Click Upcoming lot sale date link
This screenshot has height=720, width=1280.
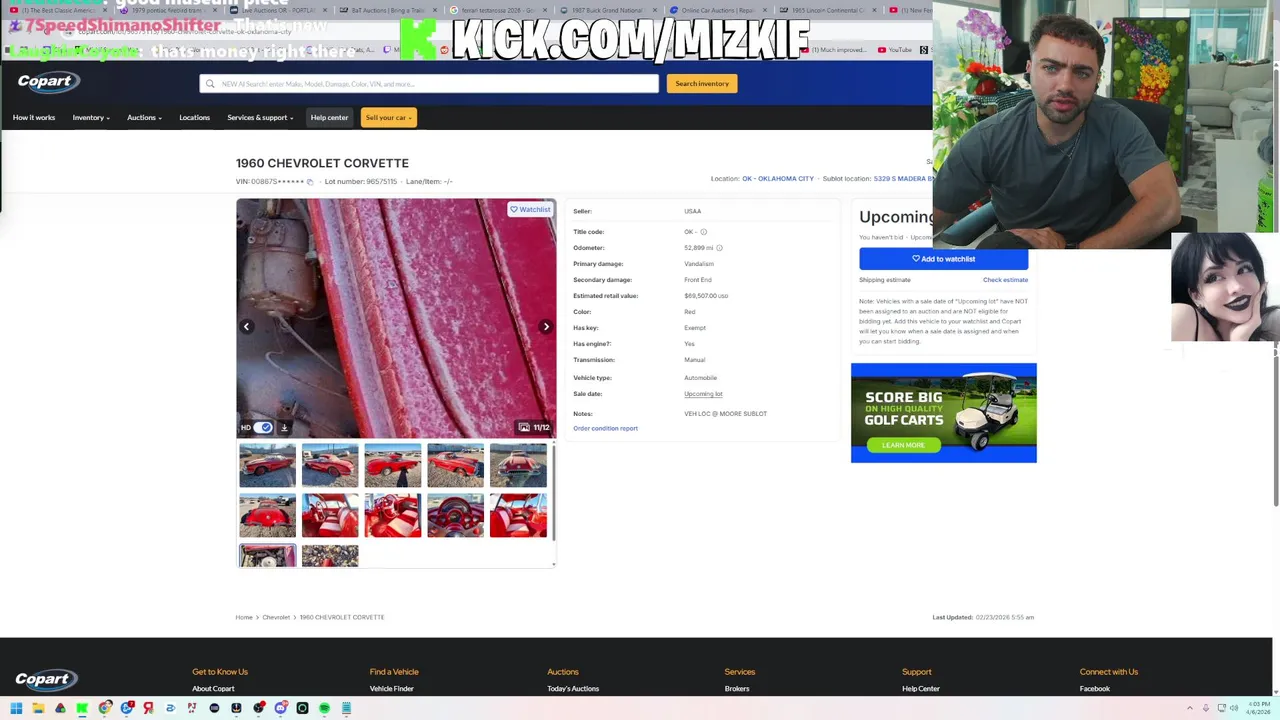pyautogui.click(x=703, y=394)
